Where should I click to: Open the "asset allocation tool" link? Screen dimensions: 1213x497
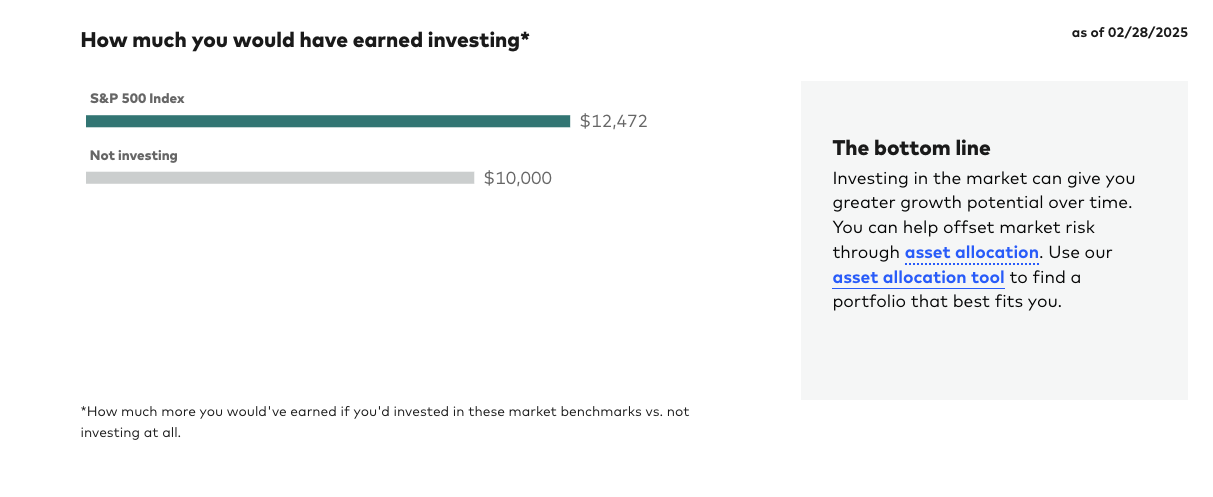click(918, 277)
